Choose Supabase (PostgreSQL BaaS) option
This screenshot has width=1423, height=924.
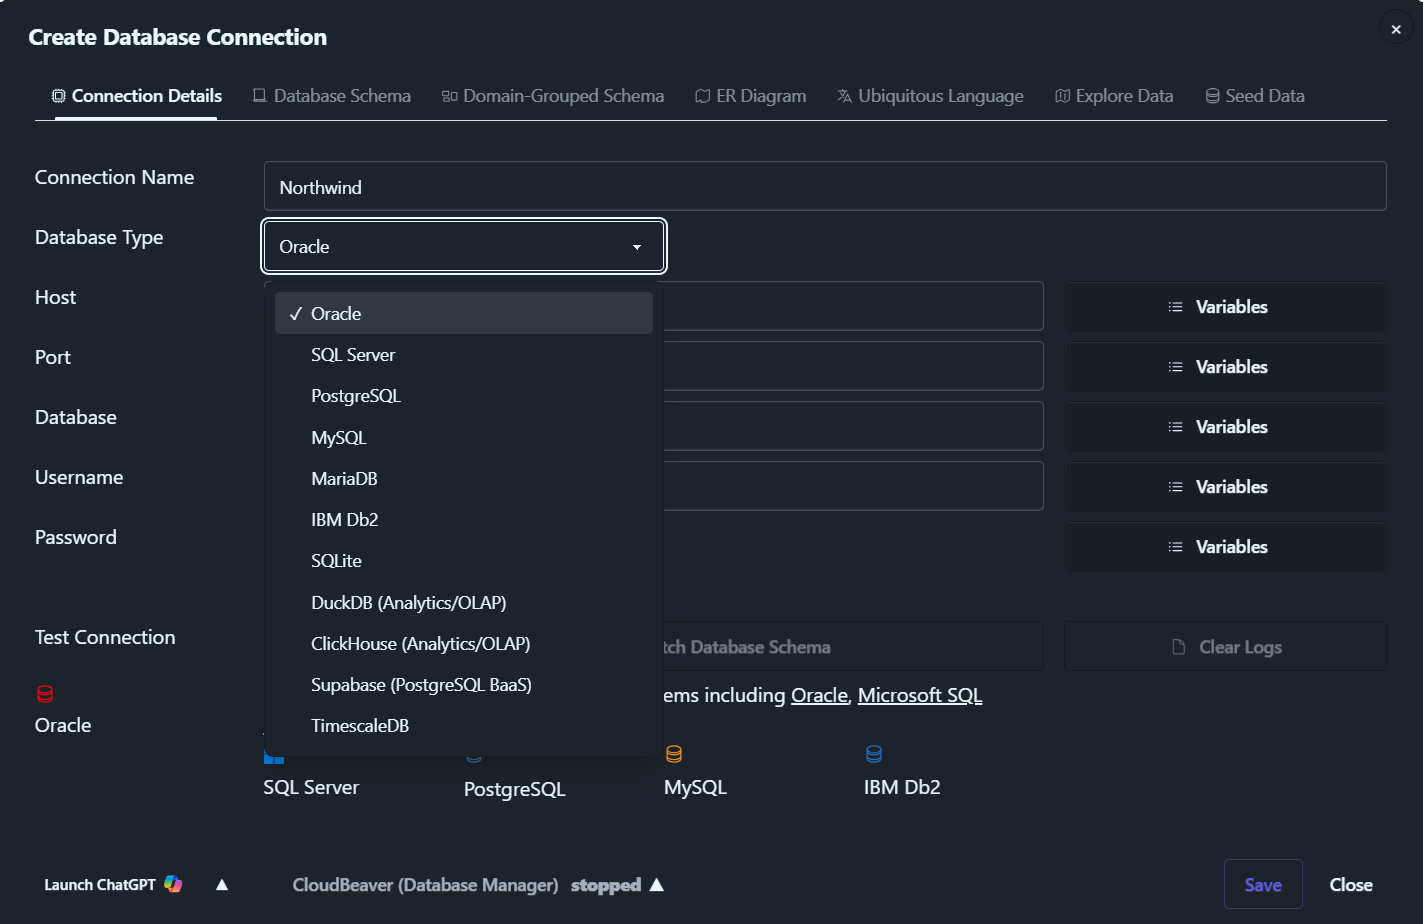click(464, 685)
